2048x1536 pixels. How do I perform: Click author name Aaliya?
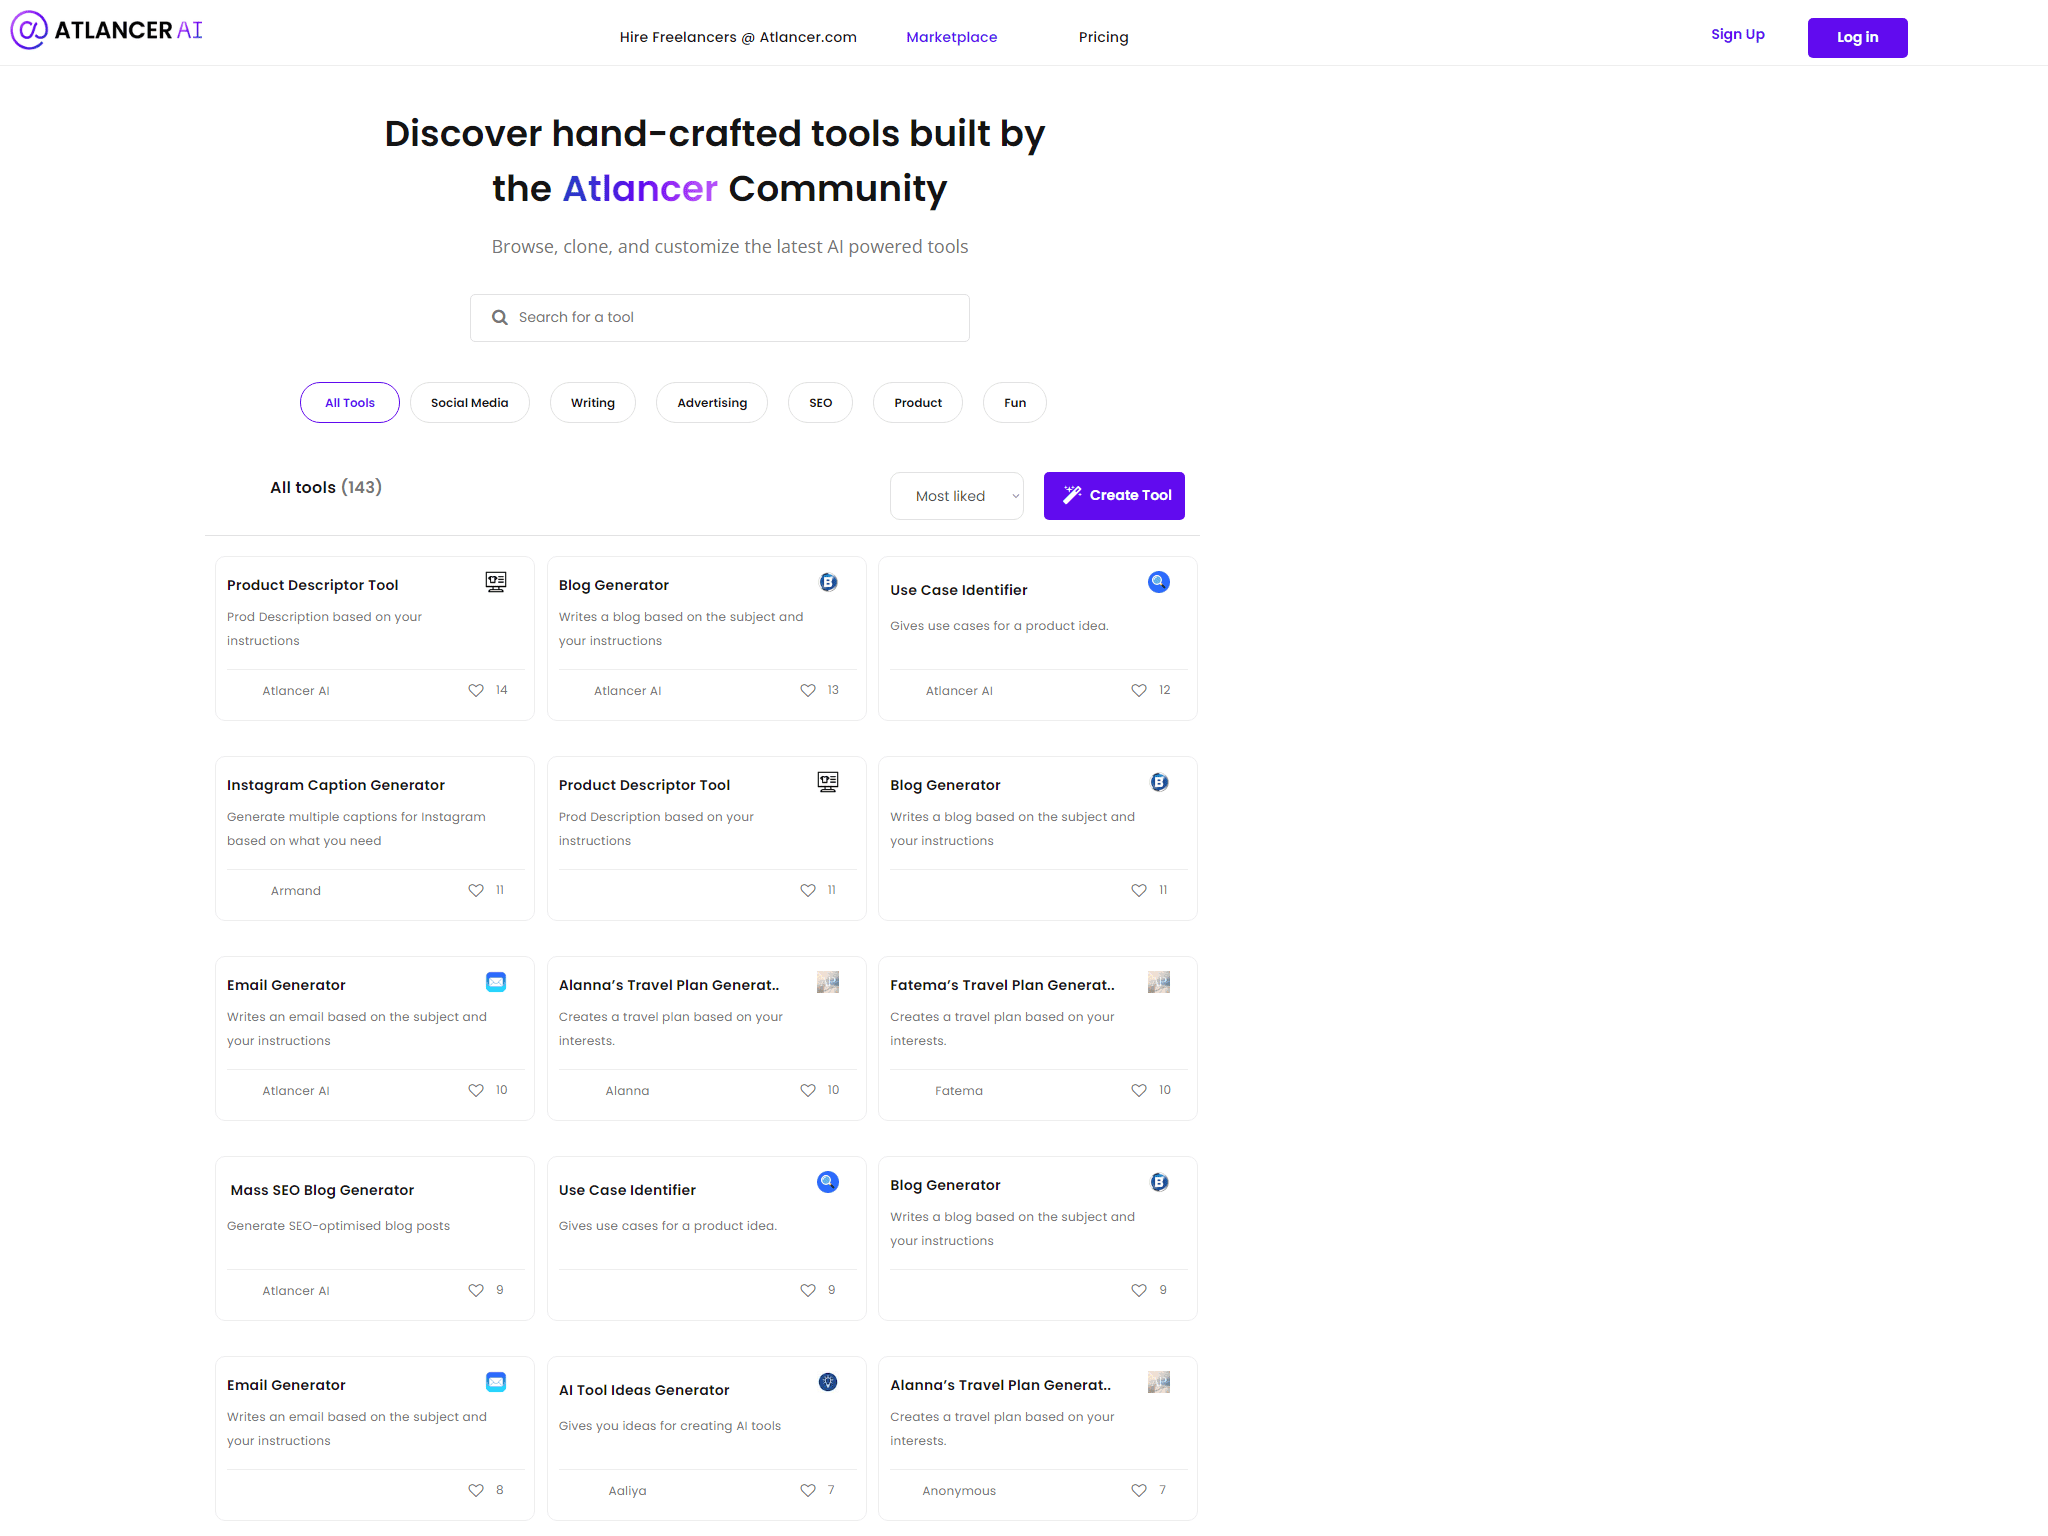click(x=628, y=1491)
